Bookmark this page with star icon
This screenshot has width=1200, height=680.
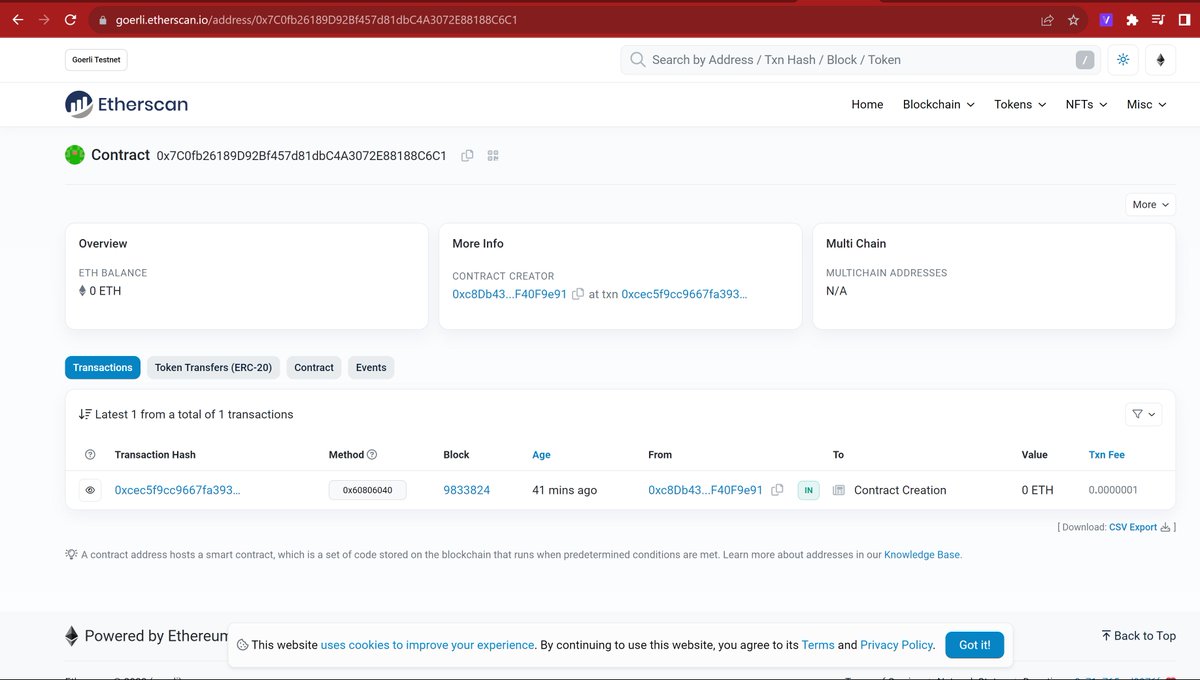coord(1073,20)
